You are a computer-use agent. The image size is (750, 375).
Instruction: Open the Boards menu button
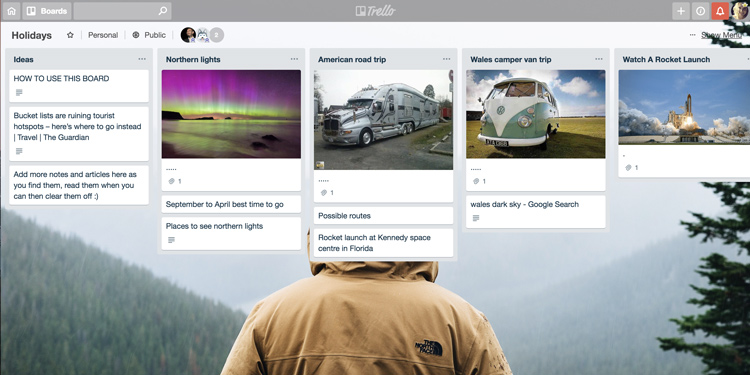point(47,11)
